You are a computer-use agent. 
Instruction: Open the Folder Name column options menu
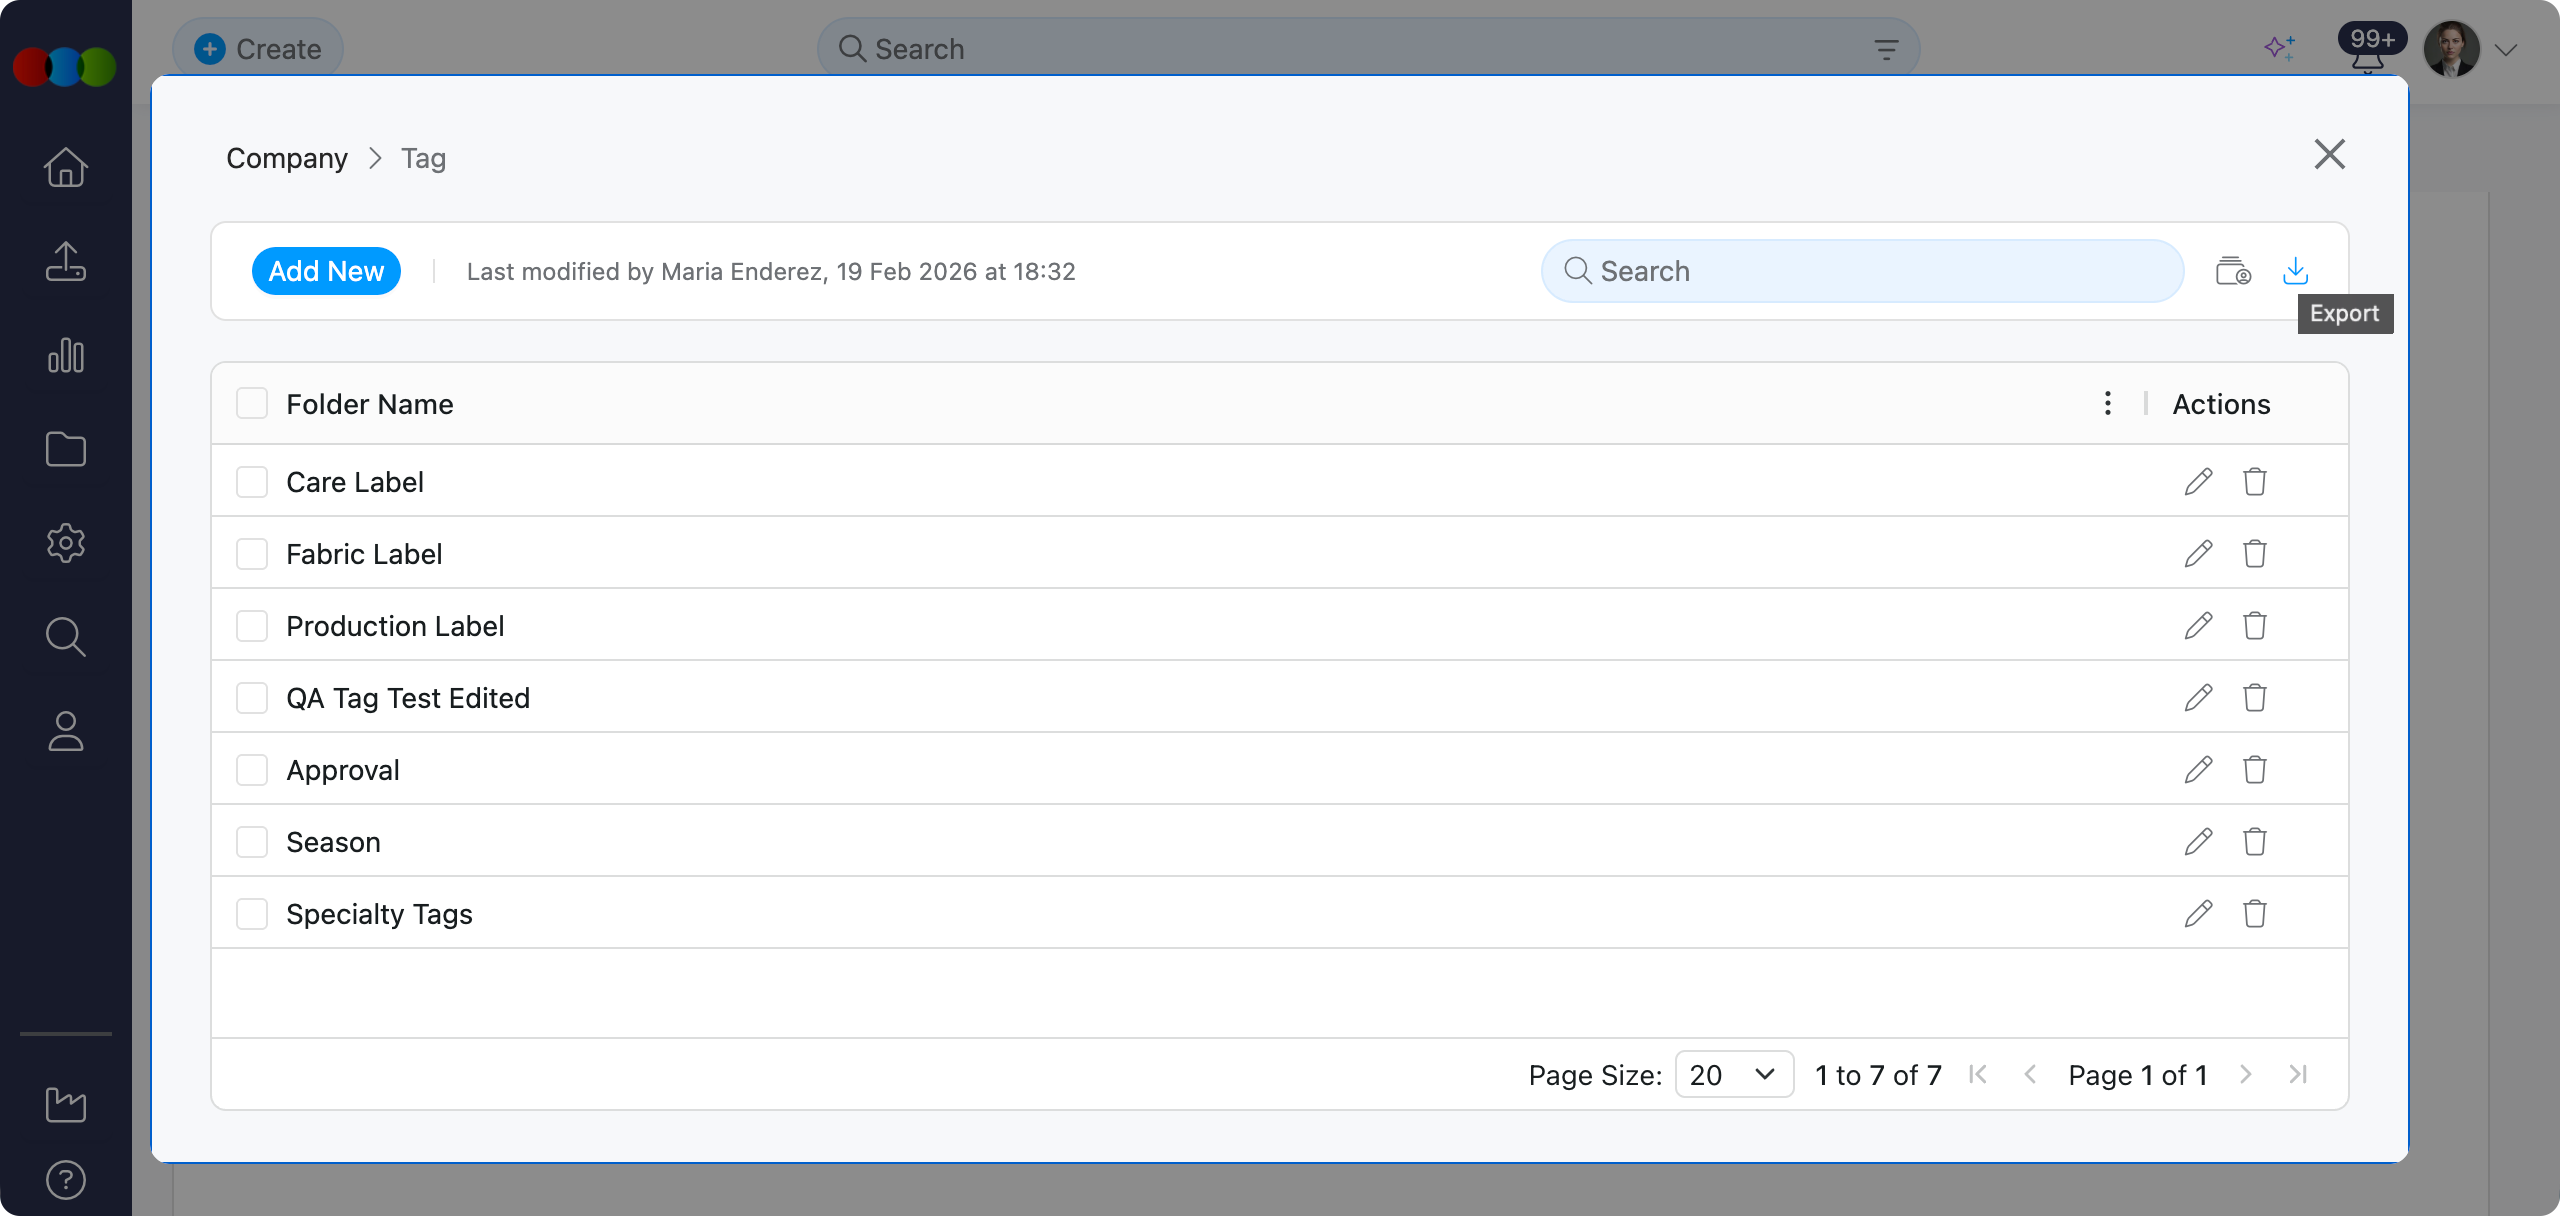2107,404
